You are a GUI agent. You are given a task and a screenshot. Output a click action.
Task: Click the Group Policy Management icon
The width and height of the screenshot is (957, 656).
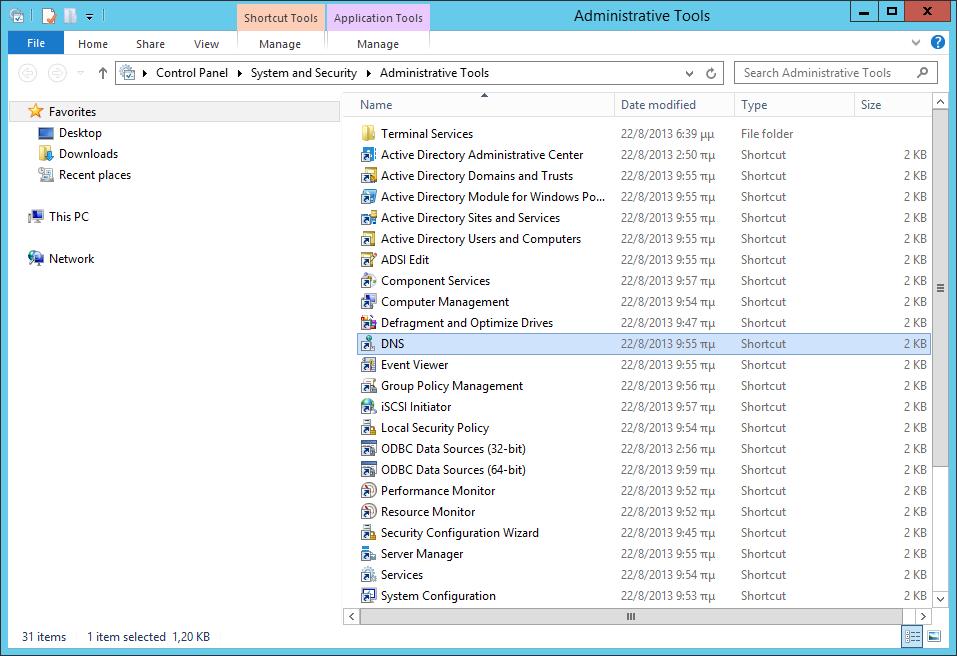(368, 386)
